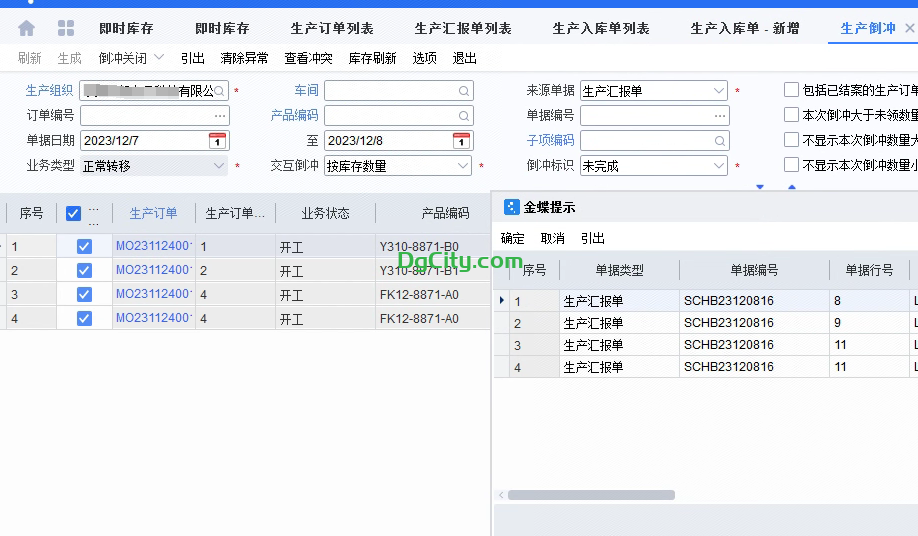The height and width of the screenshot is (536, 918).
Task: Expand the 来源单据 dropdown
Action: click(719, 91)
